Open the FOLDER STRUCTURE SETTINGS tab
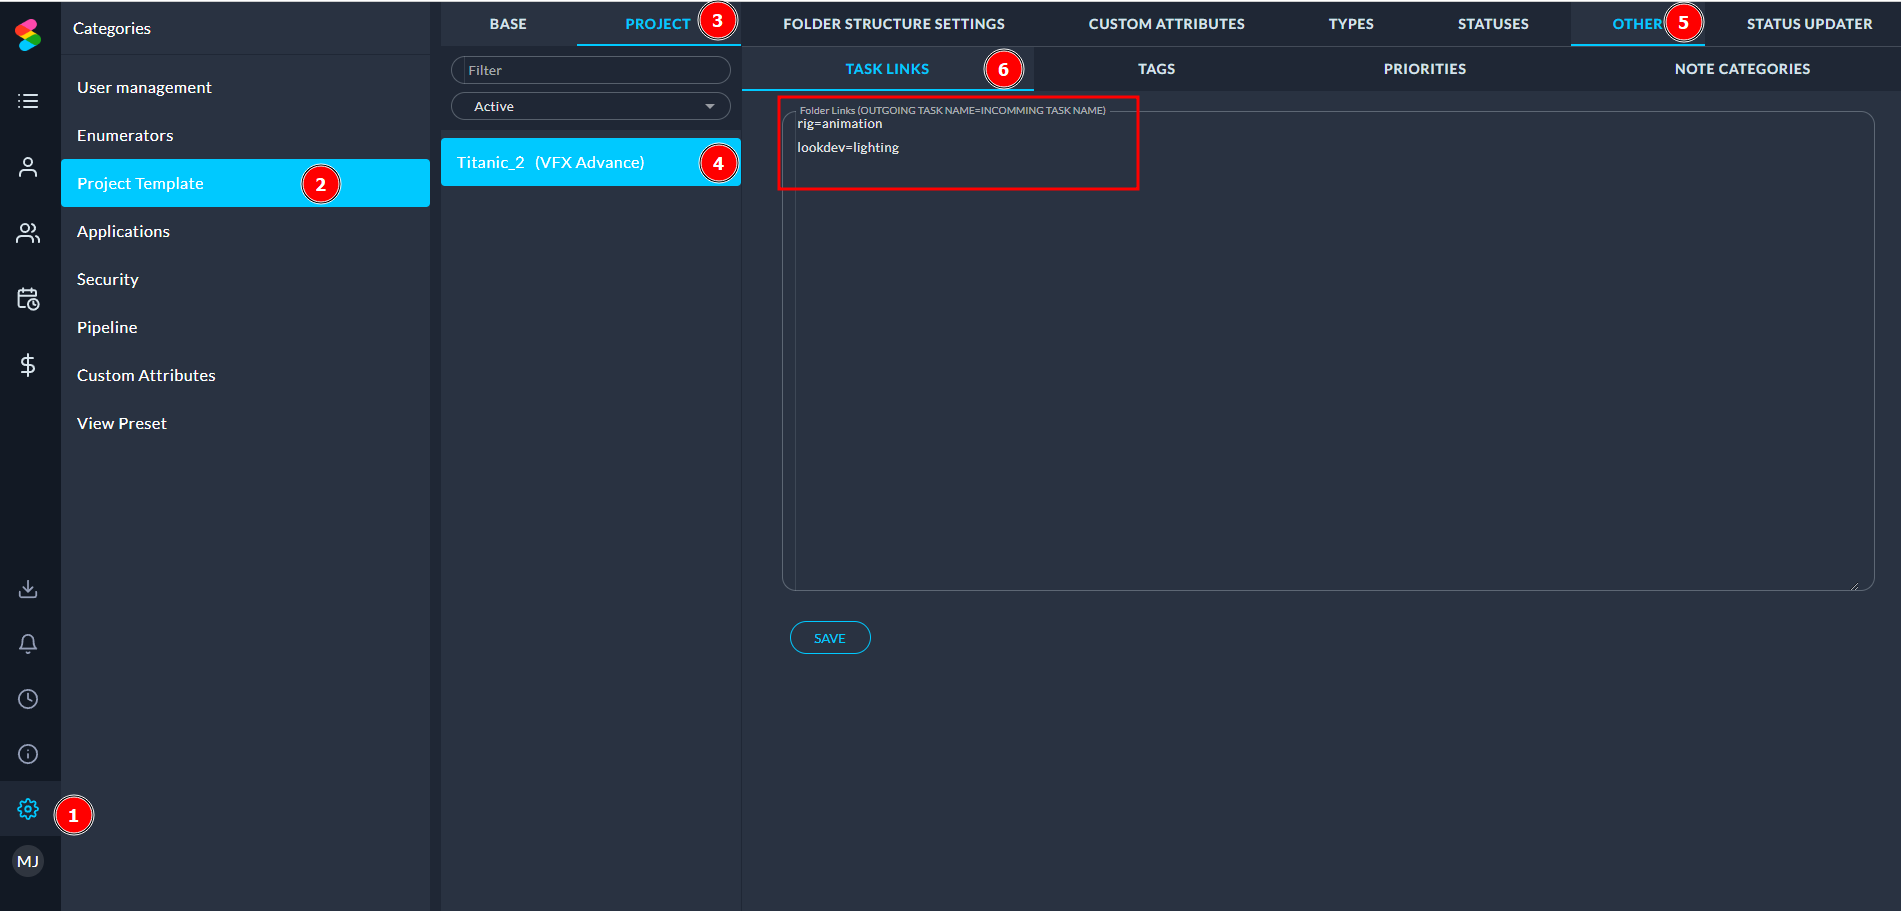1901x911 pixels. click(894, 24)
